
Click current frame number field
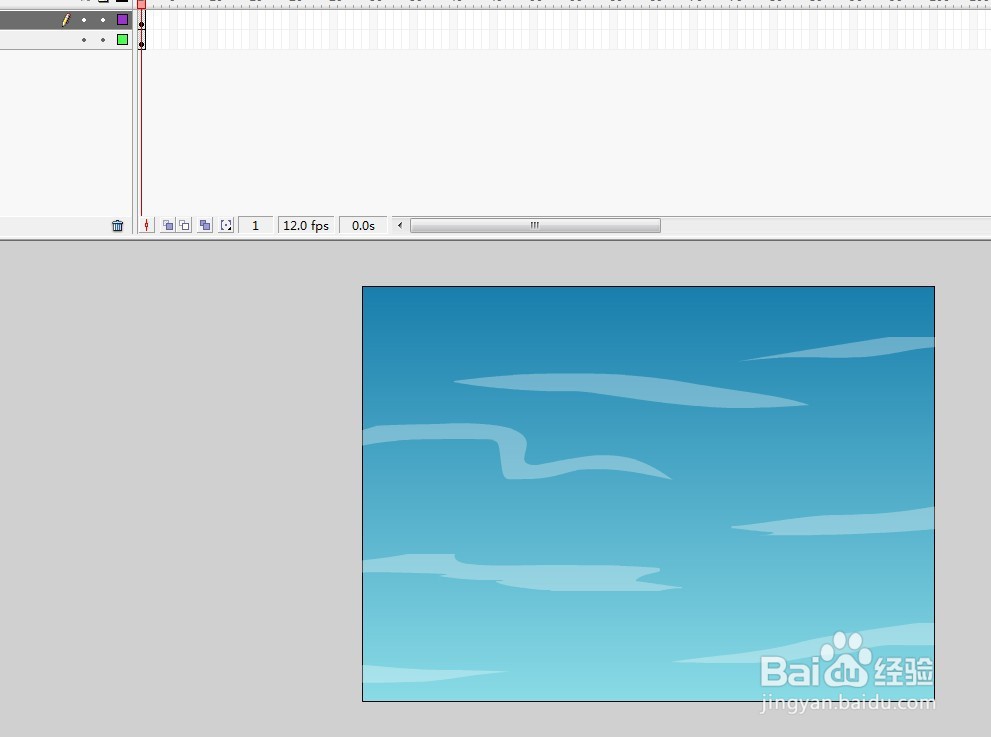255,225
